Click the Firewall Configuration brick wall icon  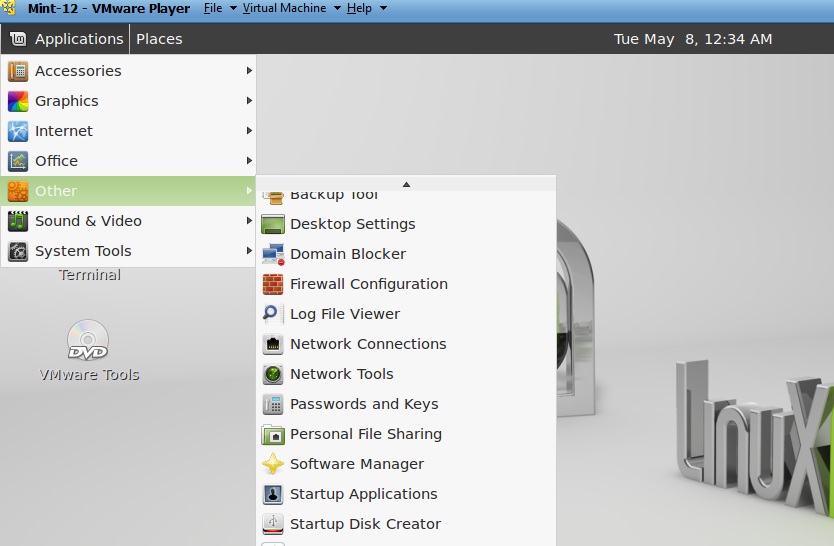tap(273, 284)
